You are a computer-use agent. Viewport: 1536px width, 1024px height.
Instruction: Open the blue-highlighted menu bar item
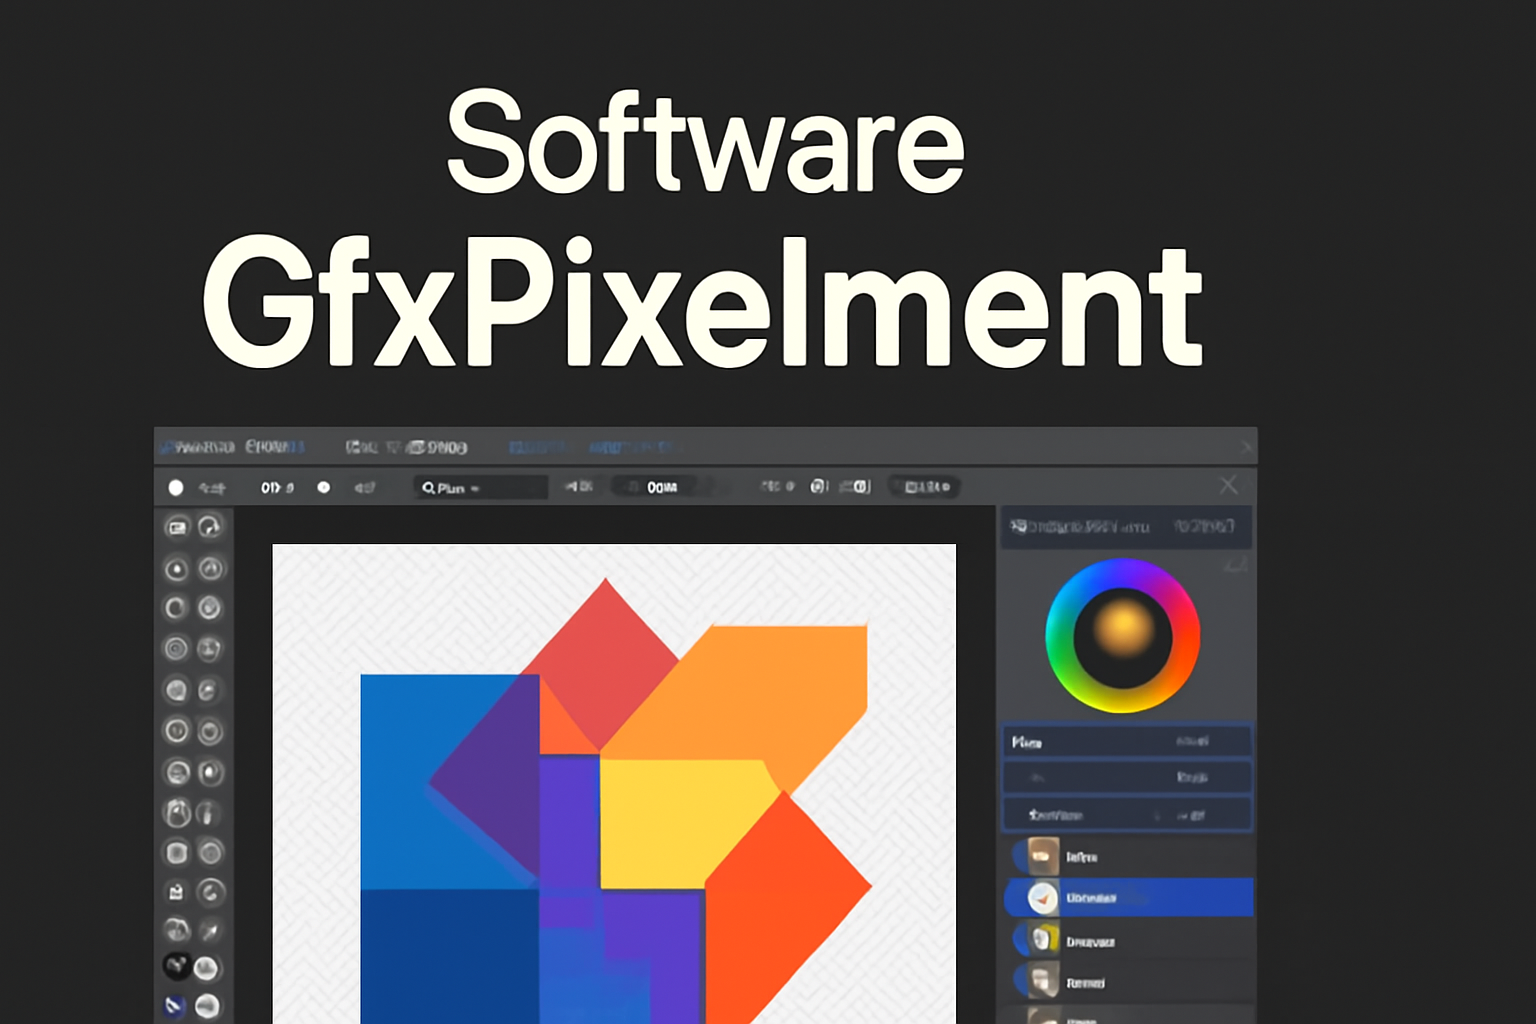click(x=537, y=447)
